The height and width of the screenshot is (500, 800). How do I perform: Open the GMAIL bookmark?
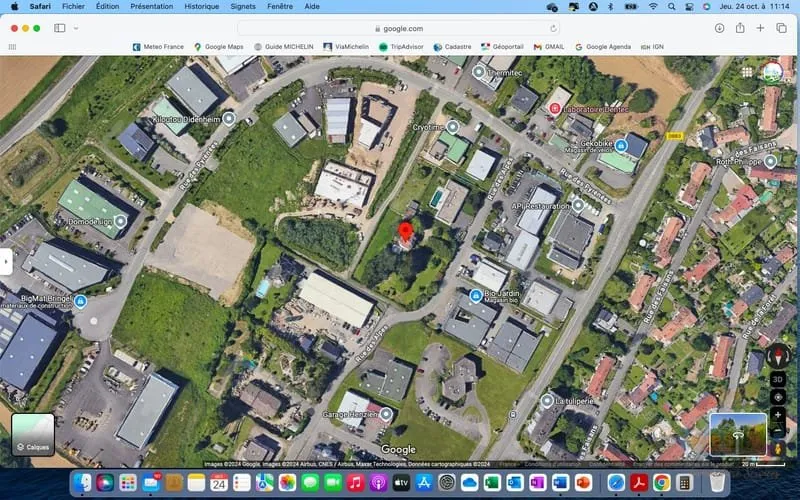tap(548, 46)
